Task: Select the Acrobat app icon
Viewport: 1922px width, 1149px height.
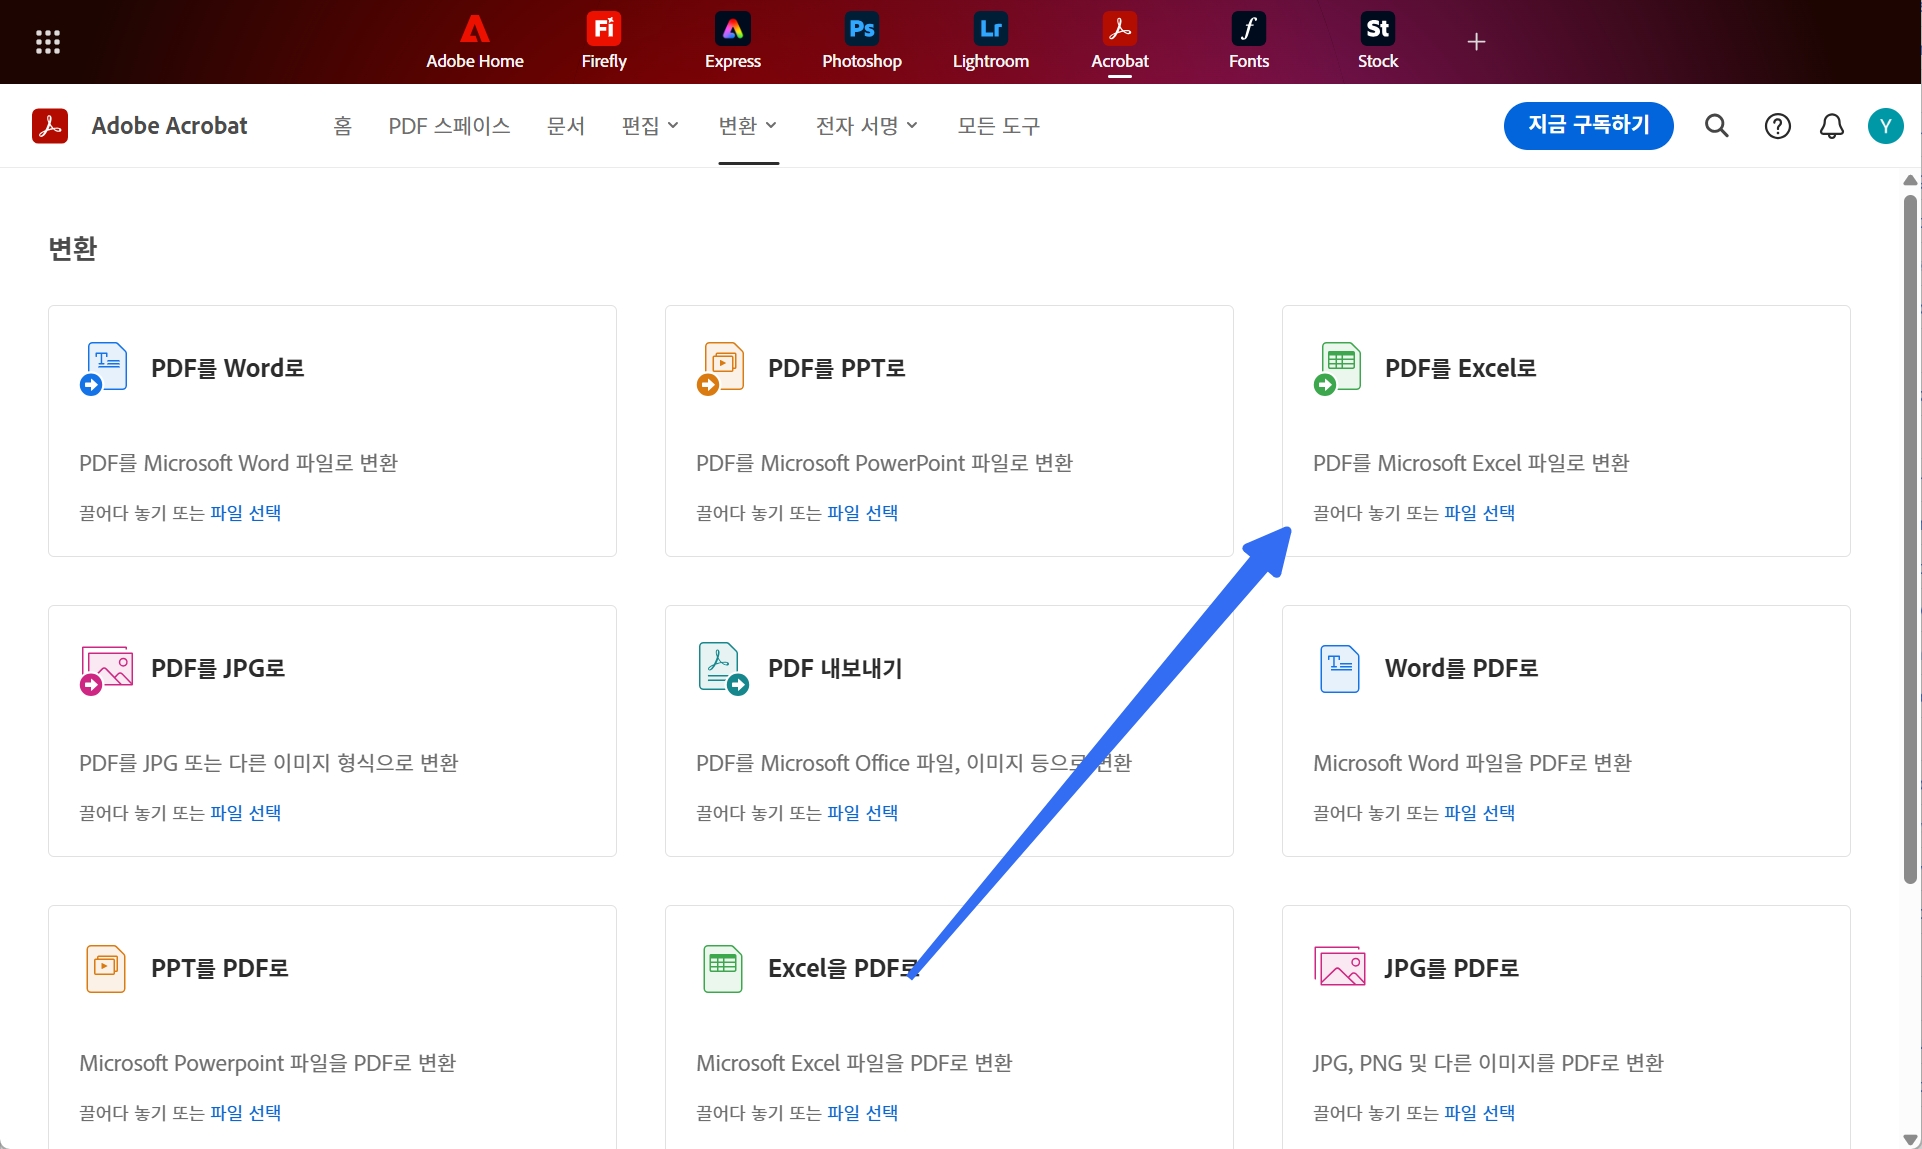Action: (1120, 41)
